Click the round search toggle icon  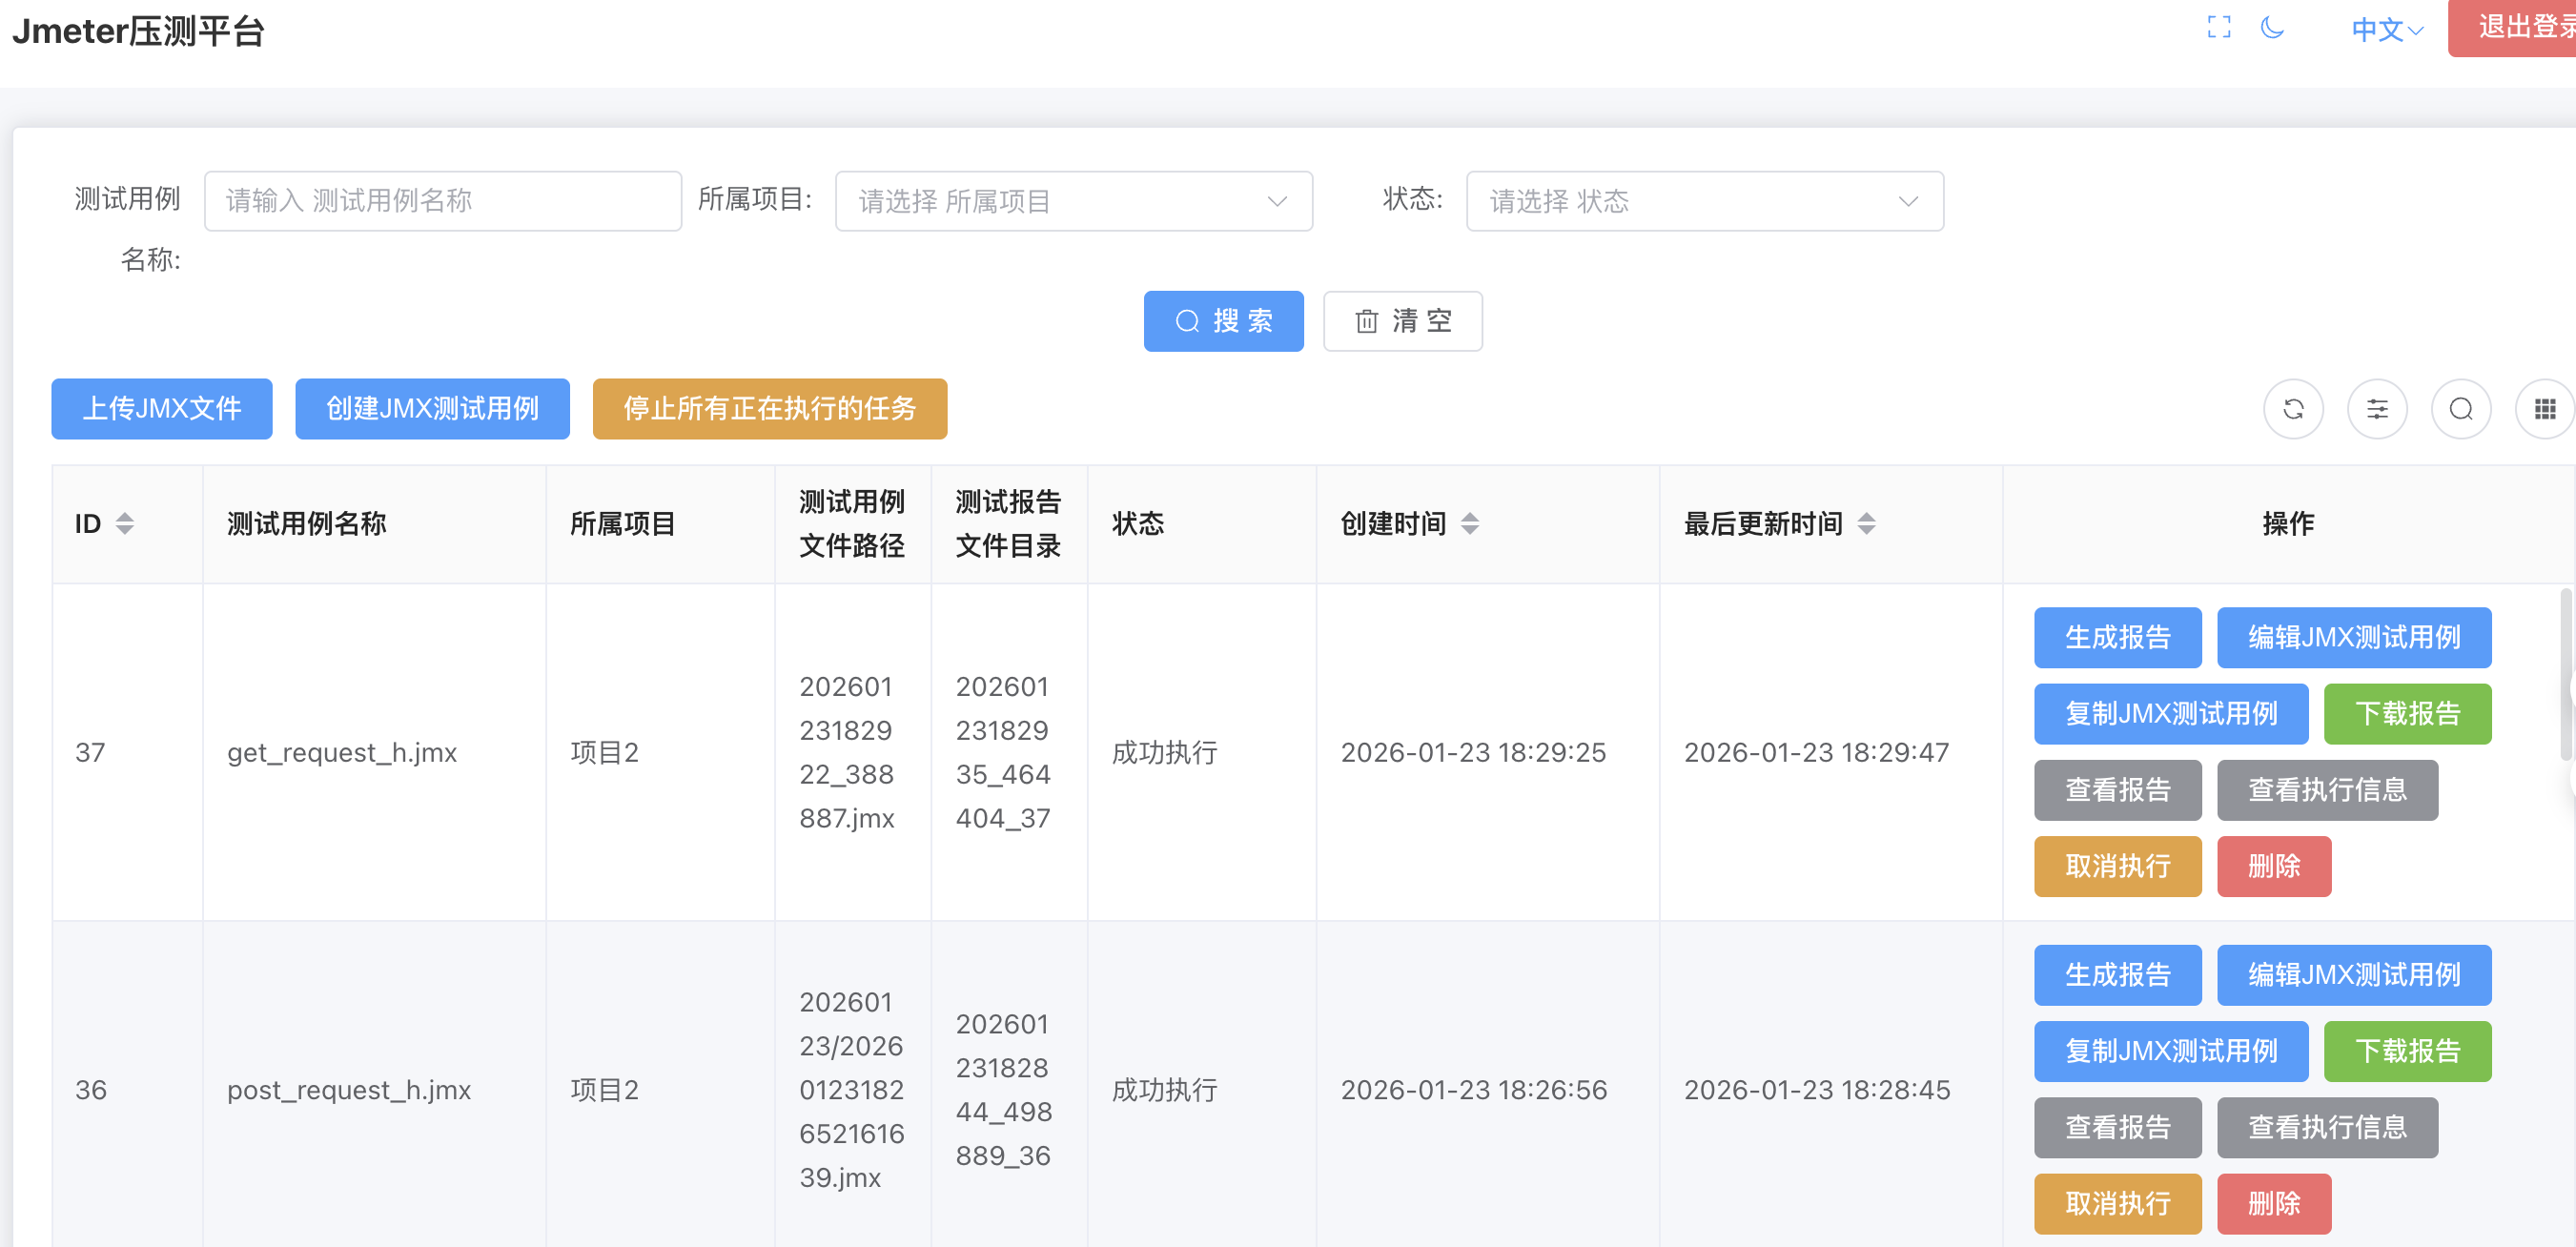(2461, 409)
